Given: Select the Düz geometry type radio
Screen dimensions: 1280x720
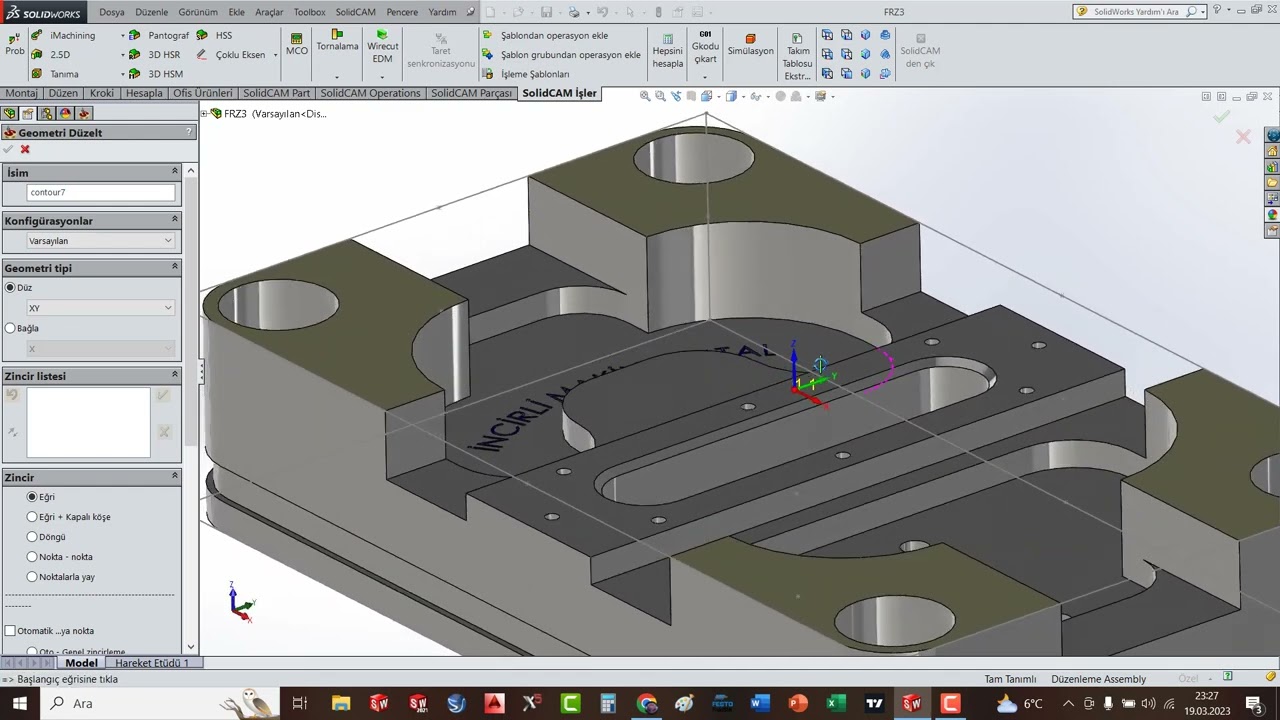Looking at the screenshot, I should [10, 287].
